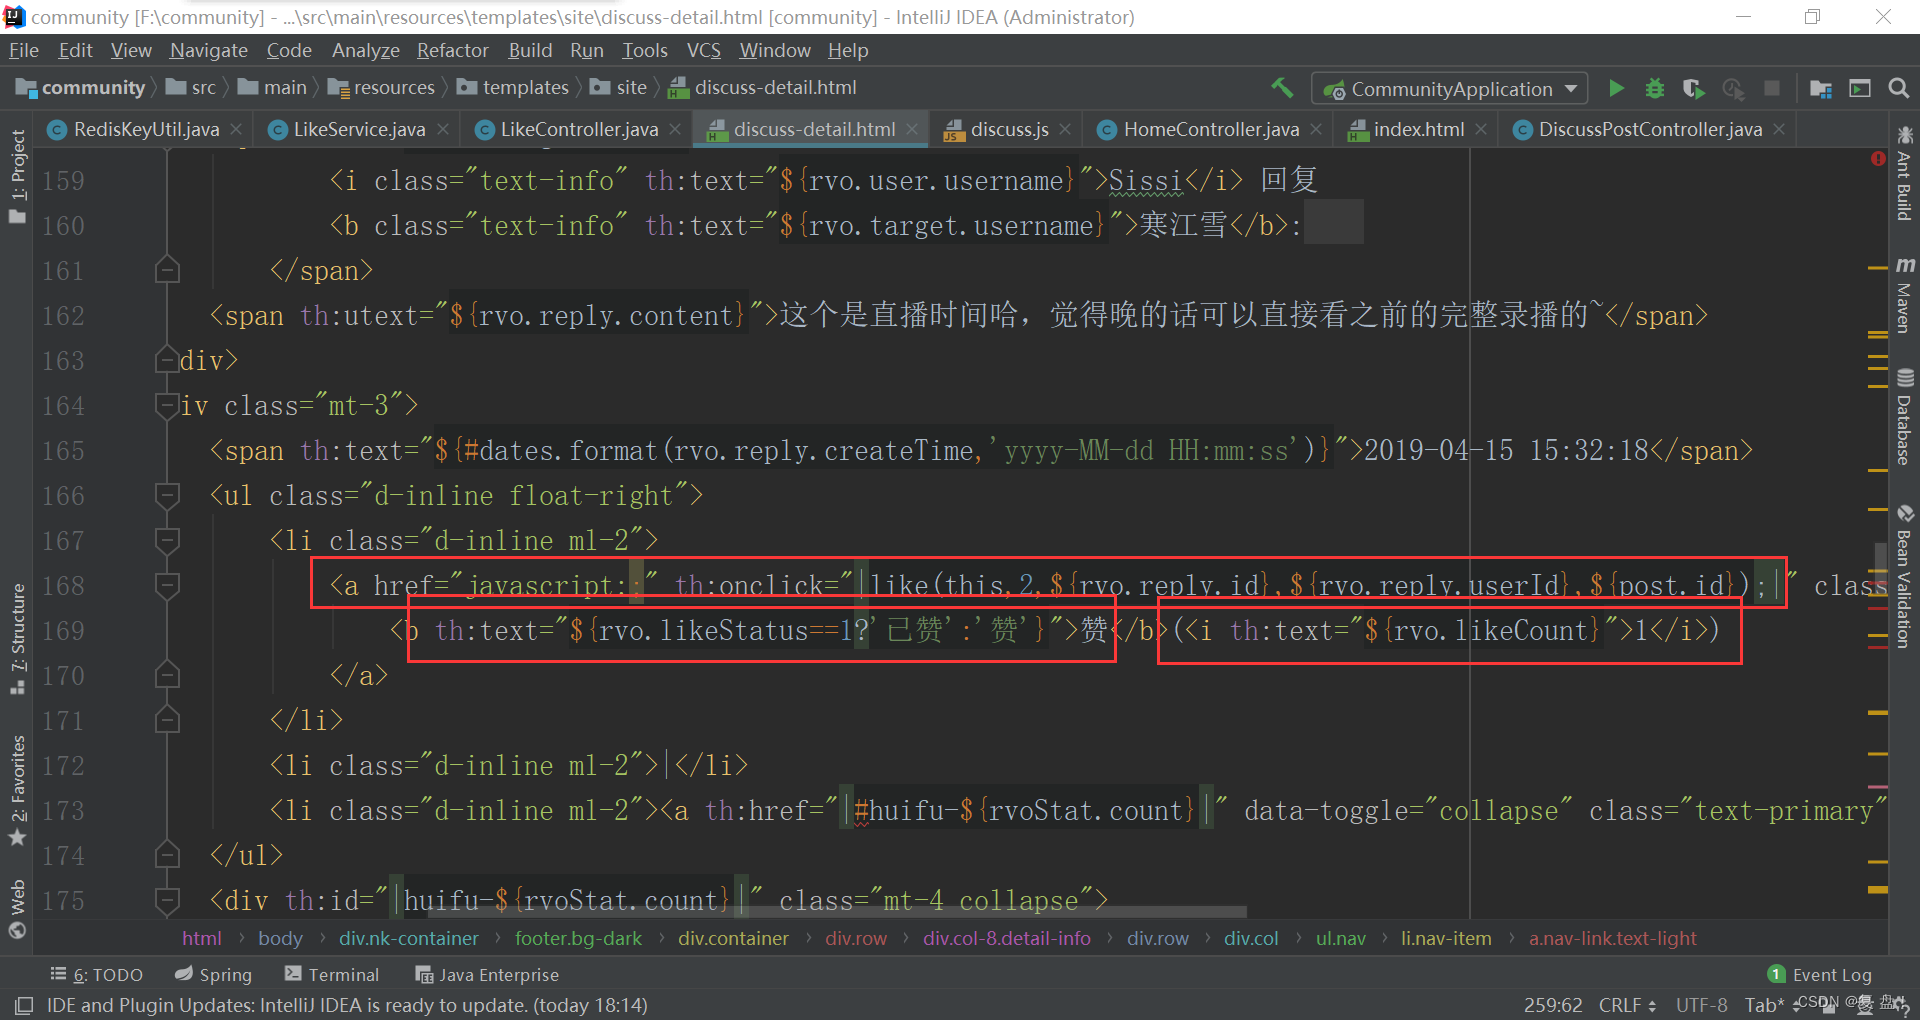This screenshot has height=1020, width=1920.
Task: Collapse the div block on line 175
Action: click(167, 900)
